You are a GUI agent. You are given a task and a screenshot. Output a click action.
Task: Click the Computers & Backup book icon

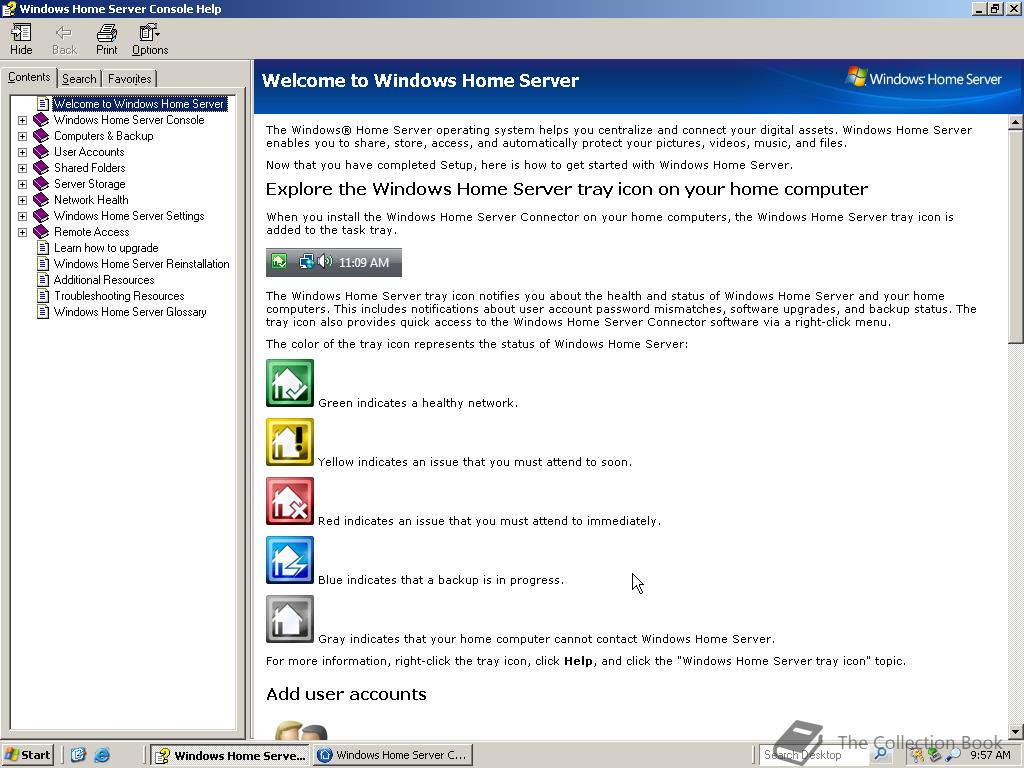[41, 136]
